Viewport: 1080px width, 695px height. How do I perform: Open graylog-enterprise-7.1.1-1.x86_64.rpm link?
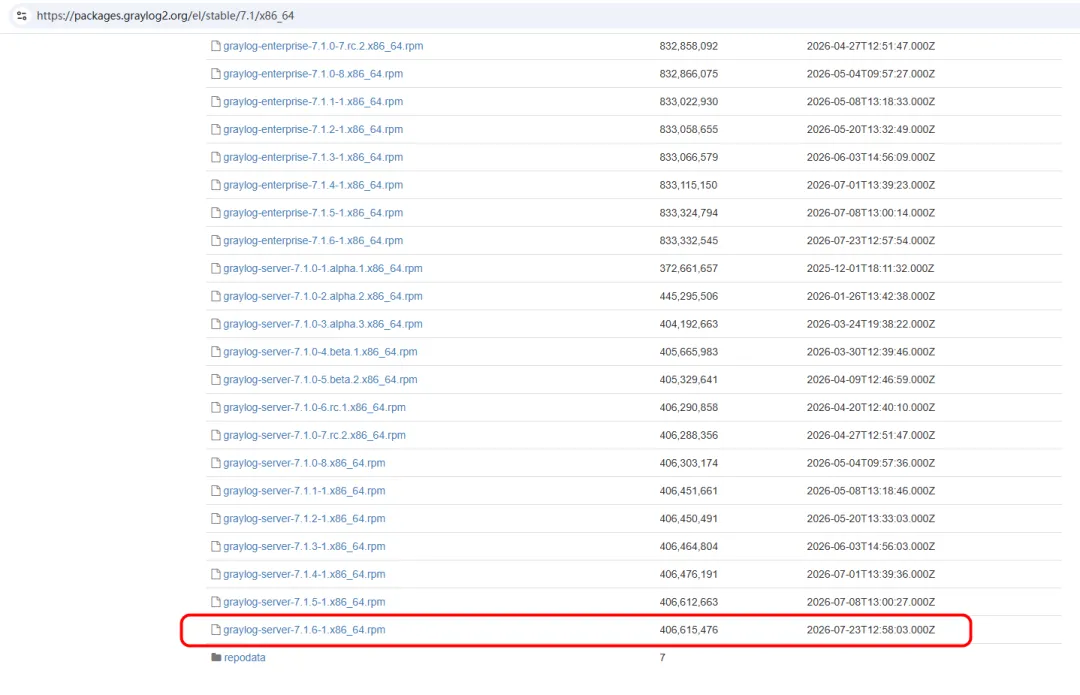[313, 101]
